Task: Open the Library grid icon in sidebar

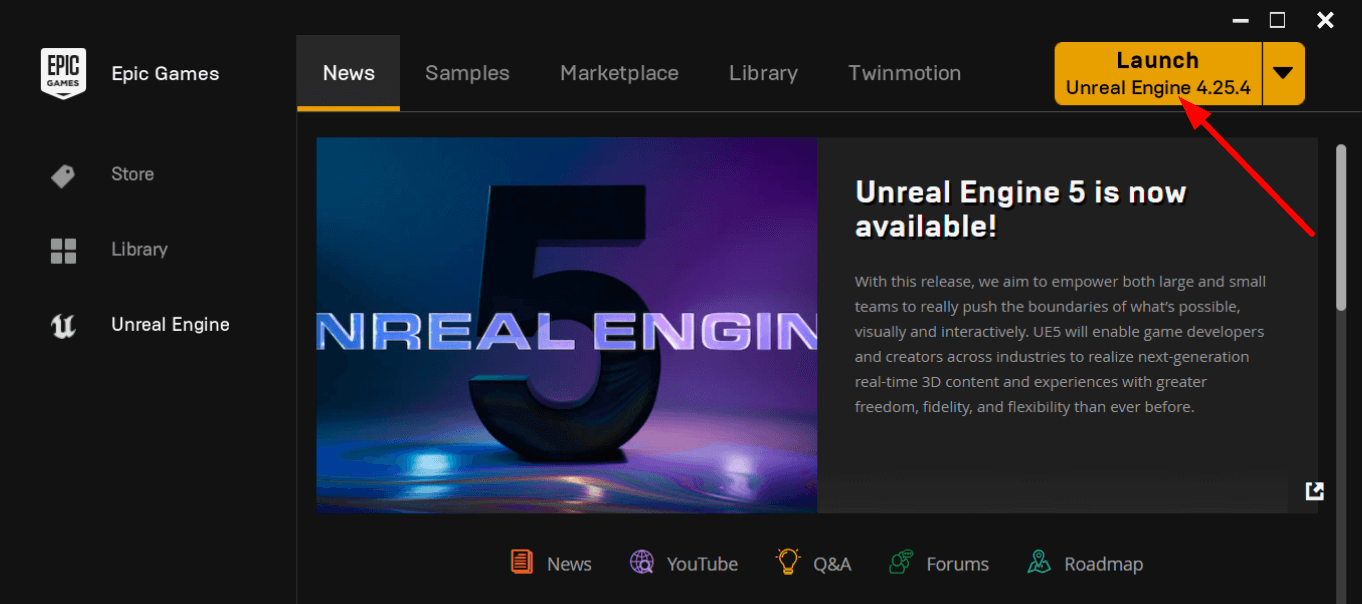Action: coord(63,250)
